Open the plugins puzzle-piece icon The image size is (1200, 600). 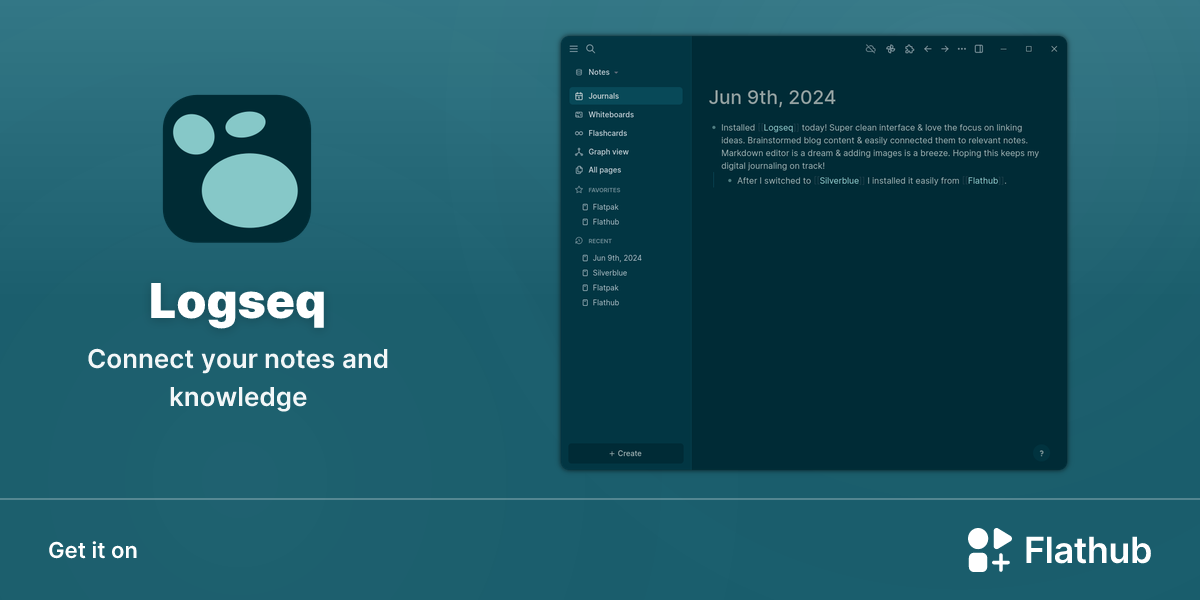point(909,49)
